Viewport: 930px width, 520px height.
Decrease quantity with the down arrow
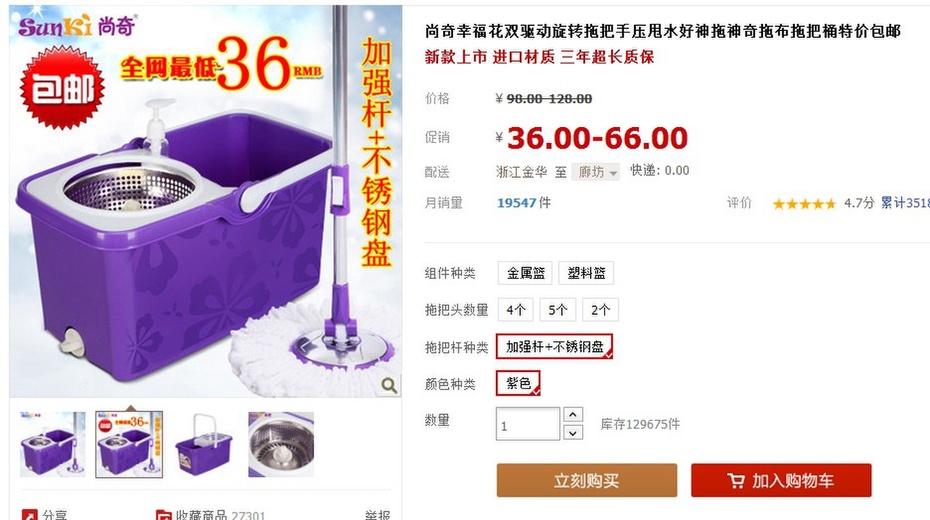[572, 433]
